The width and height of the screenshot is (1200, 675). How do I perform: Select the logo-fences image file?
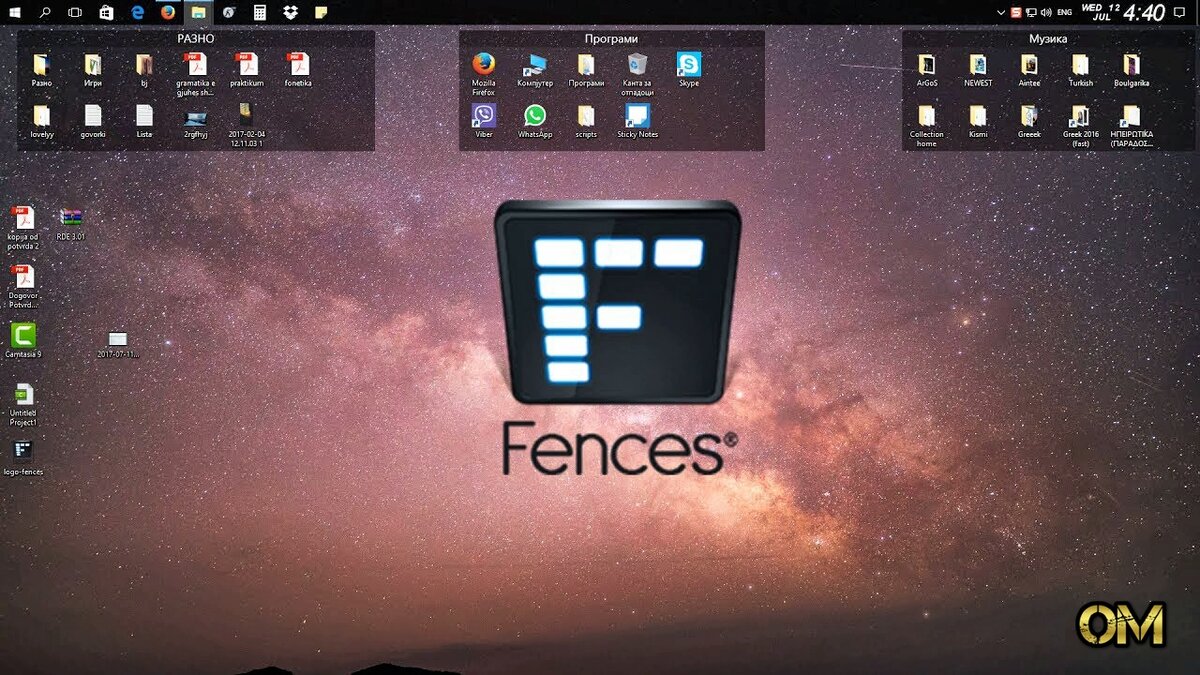(22, 457)
